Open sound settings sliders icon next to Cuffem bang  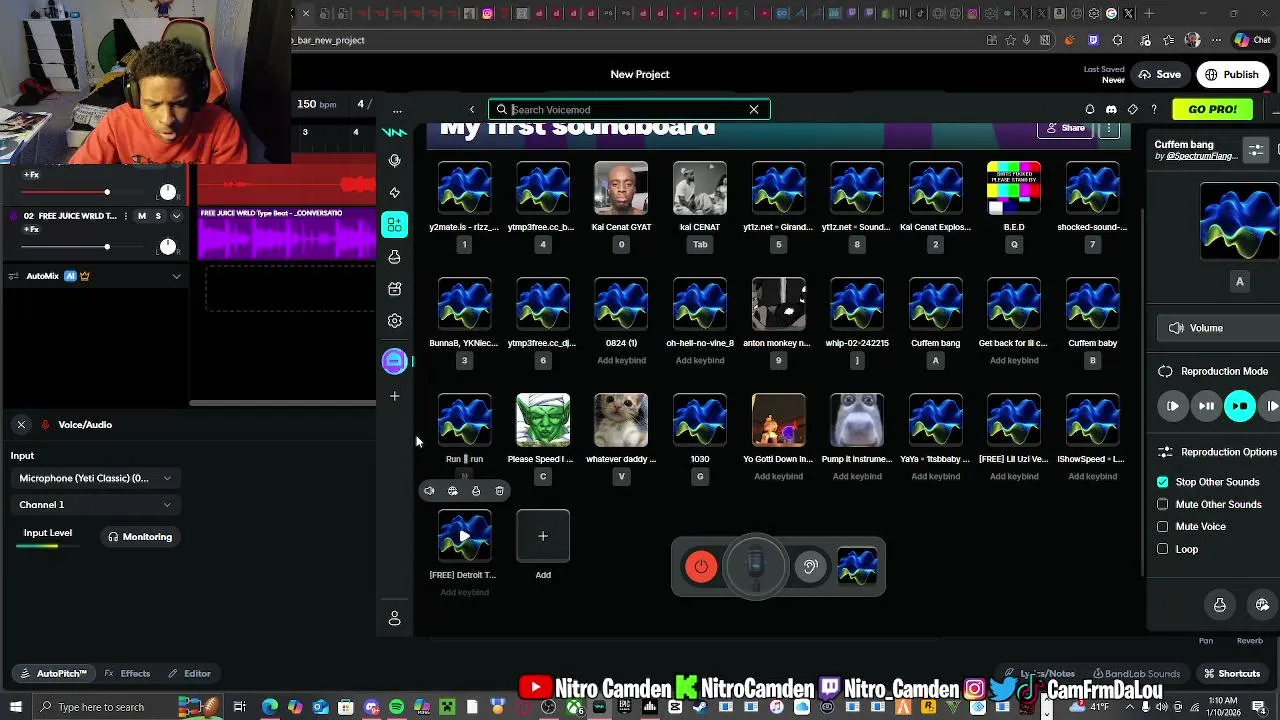tap(1256, 150)
